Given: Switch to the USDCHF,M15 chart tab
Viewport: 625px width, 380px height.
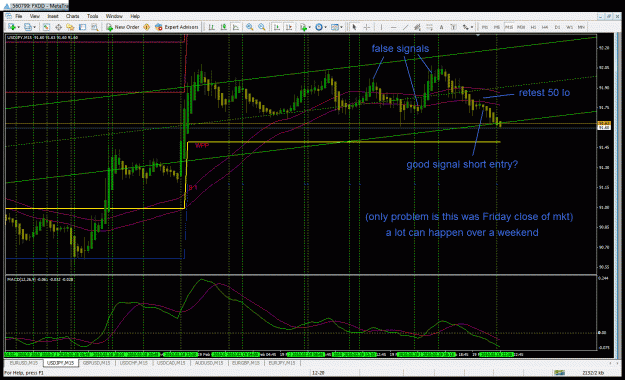Looking at the screenshot, I should point(134,363).
